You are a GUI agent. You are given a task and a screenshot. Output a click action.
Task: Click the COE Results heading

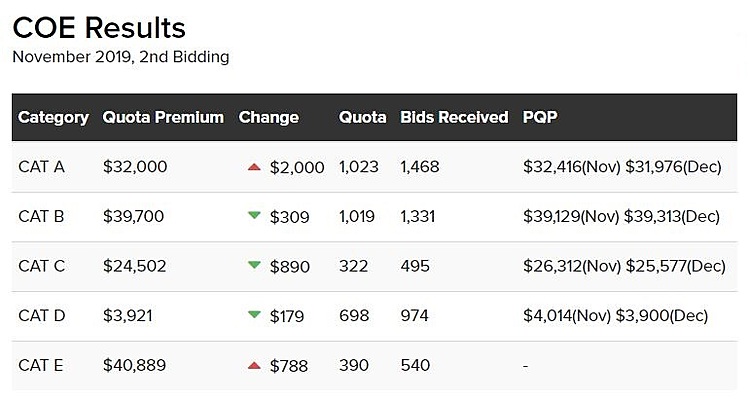(x=99, y=27)
